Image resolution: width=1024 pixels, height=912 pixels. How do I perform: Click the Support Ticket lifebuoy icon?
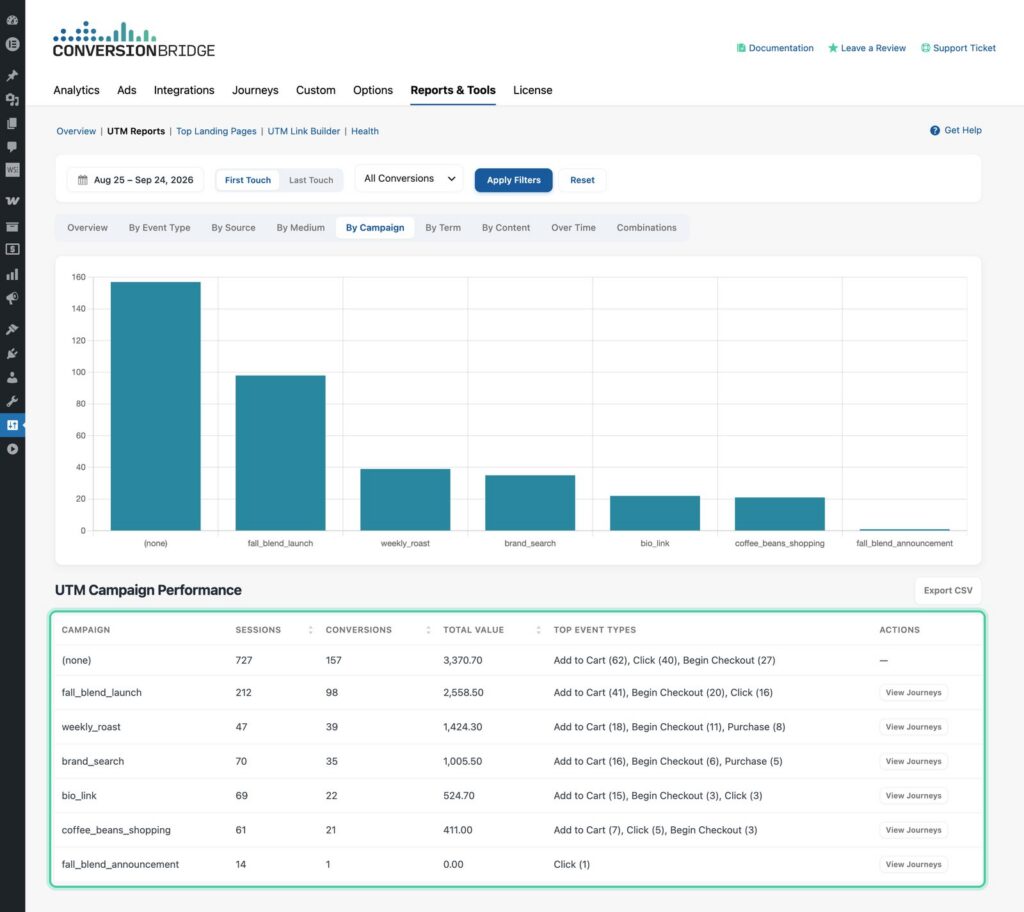pos(925,48)
